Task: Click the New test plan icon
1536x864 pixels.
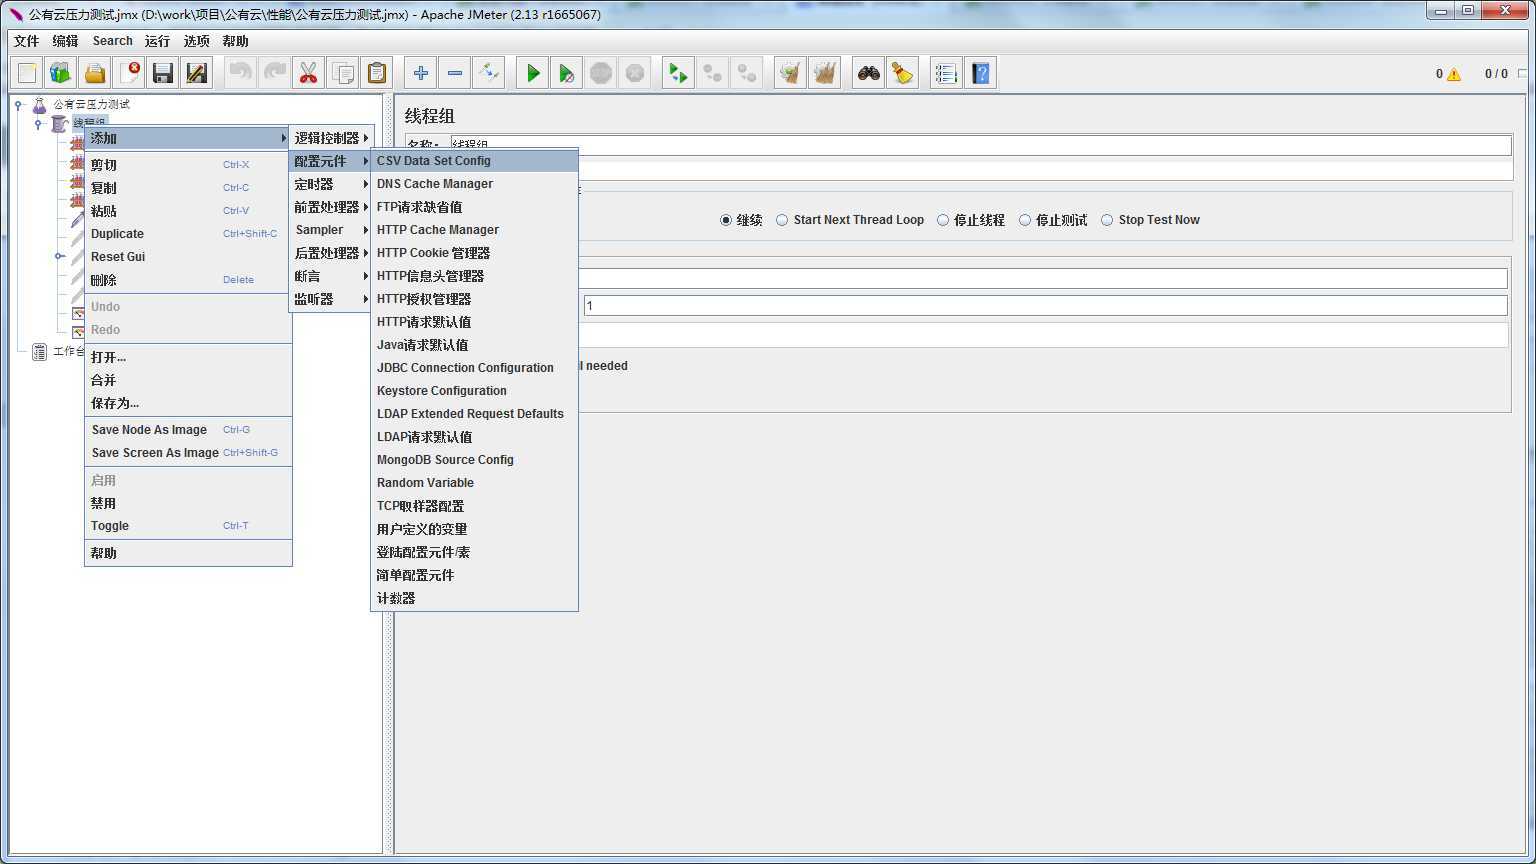Action: click(x=27, y=73)
